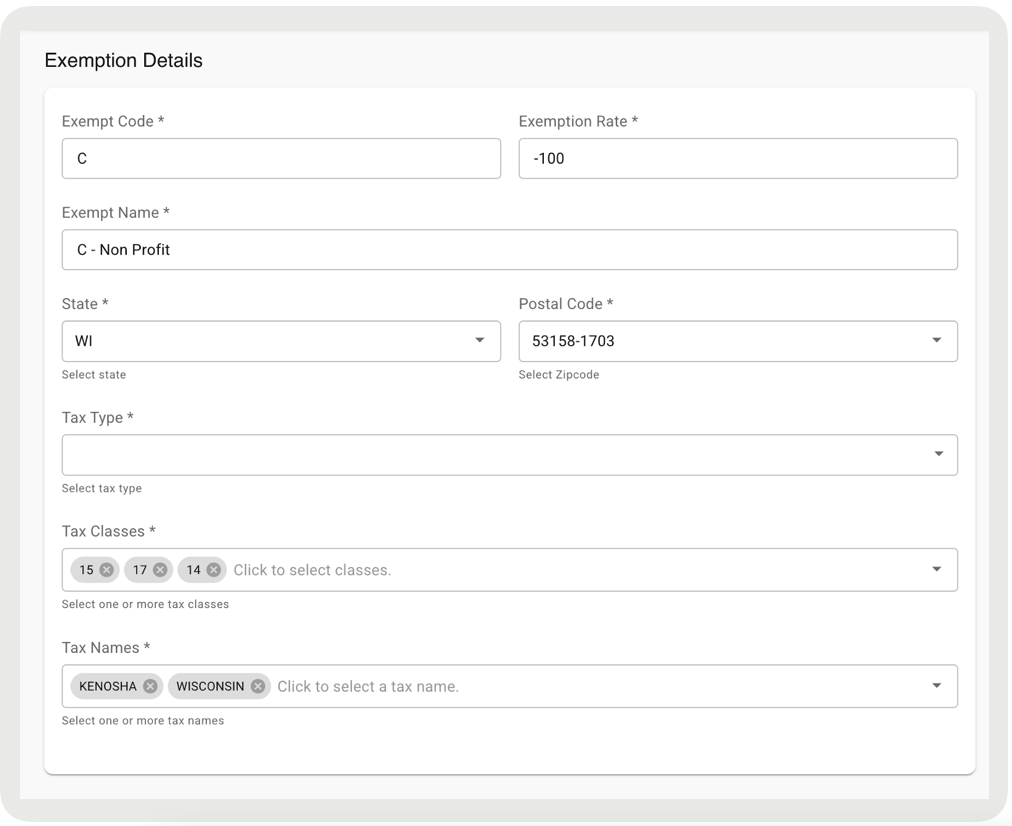
Task: Click the 'Select Zipcode' helper text
Action: [x=559, y=374]
